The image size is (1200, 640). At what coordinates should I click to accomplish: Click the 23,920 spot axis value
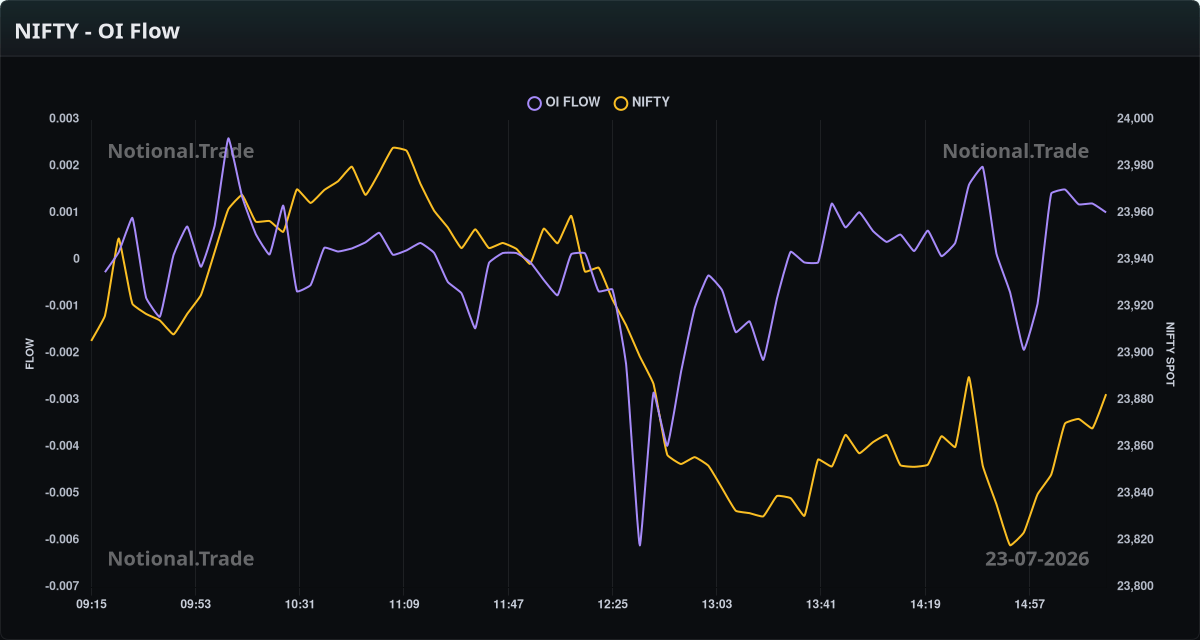click(x=1135, y=306)
